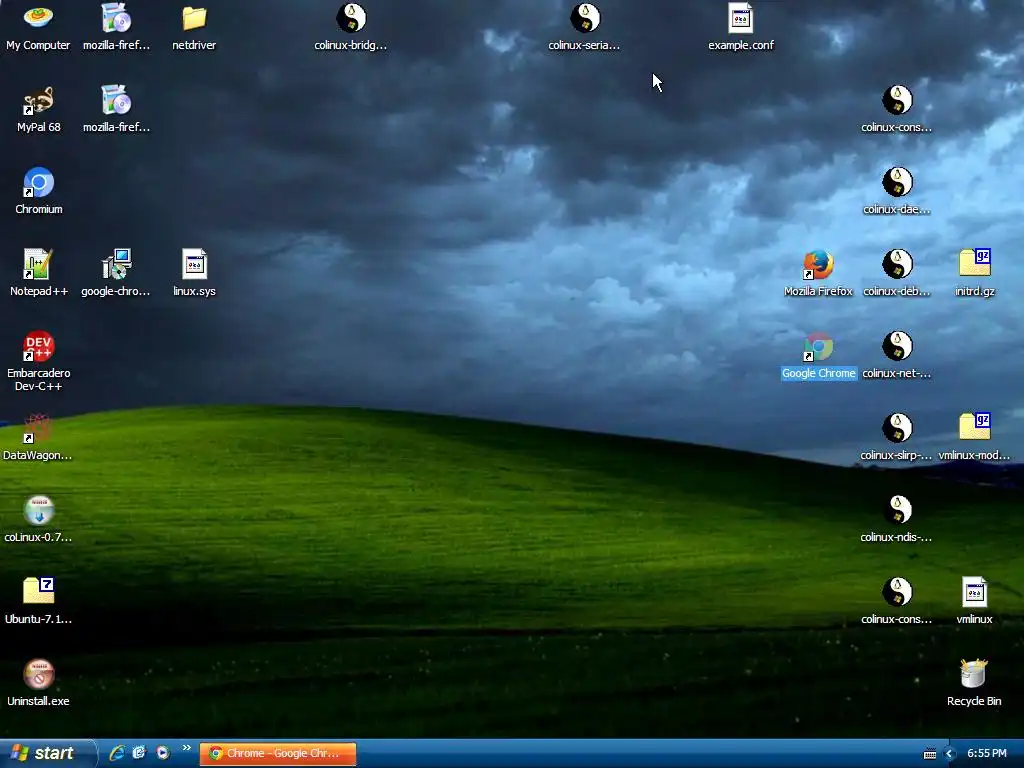This screenshot has height=768, width=1024.
Task: Click Show Desktop icon in Quick Launch
Action: (x=139, y=753)
